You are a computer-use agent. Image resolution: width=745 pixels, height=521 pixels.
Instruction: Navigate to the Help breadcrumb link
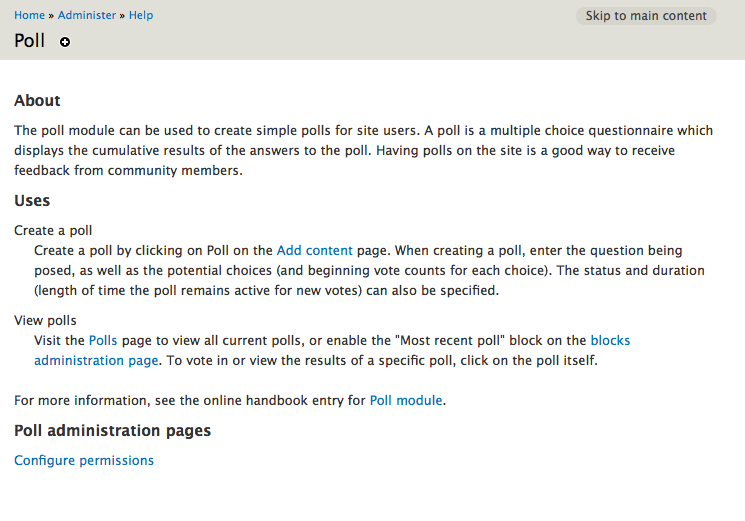(x=141, y=15)
